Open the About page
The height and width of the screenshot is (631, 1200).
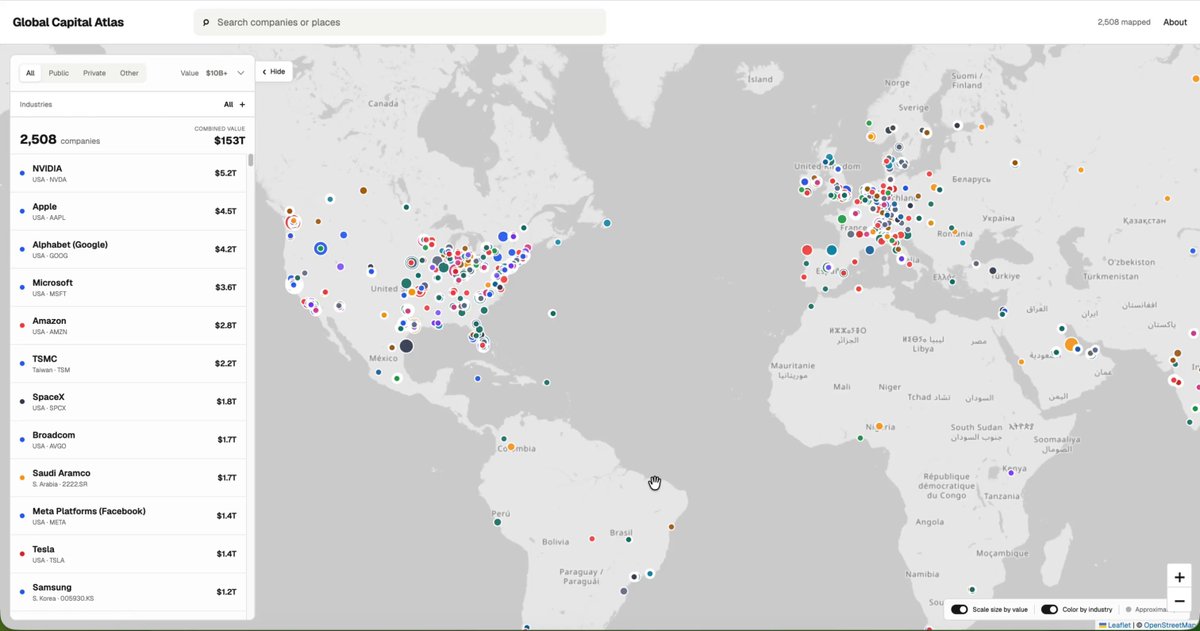pos(1175,22)
